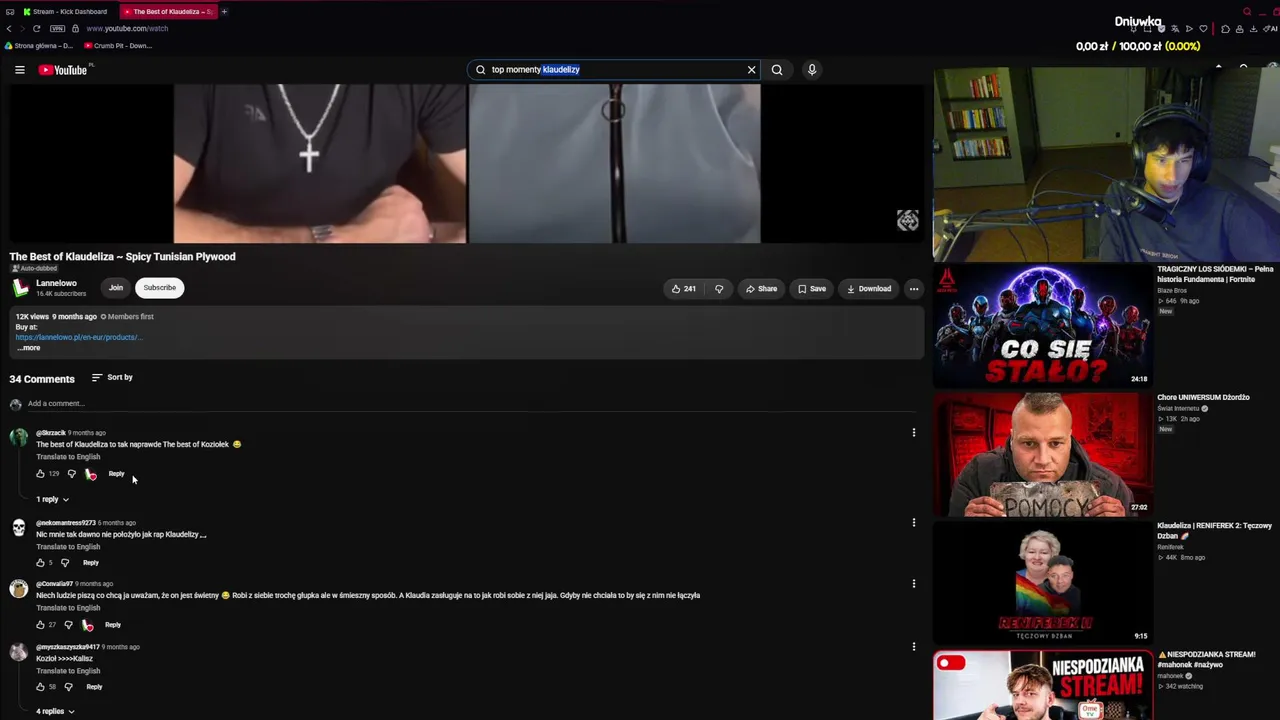Expand the '4 replies' thread

pyautogui.click(x=55, y=712)
